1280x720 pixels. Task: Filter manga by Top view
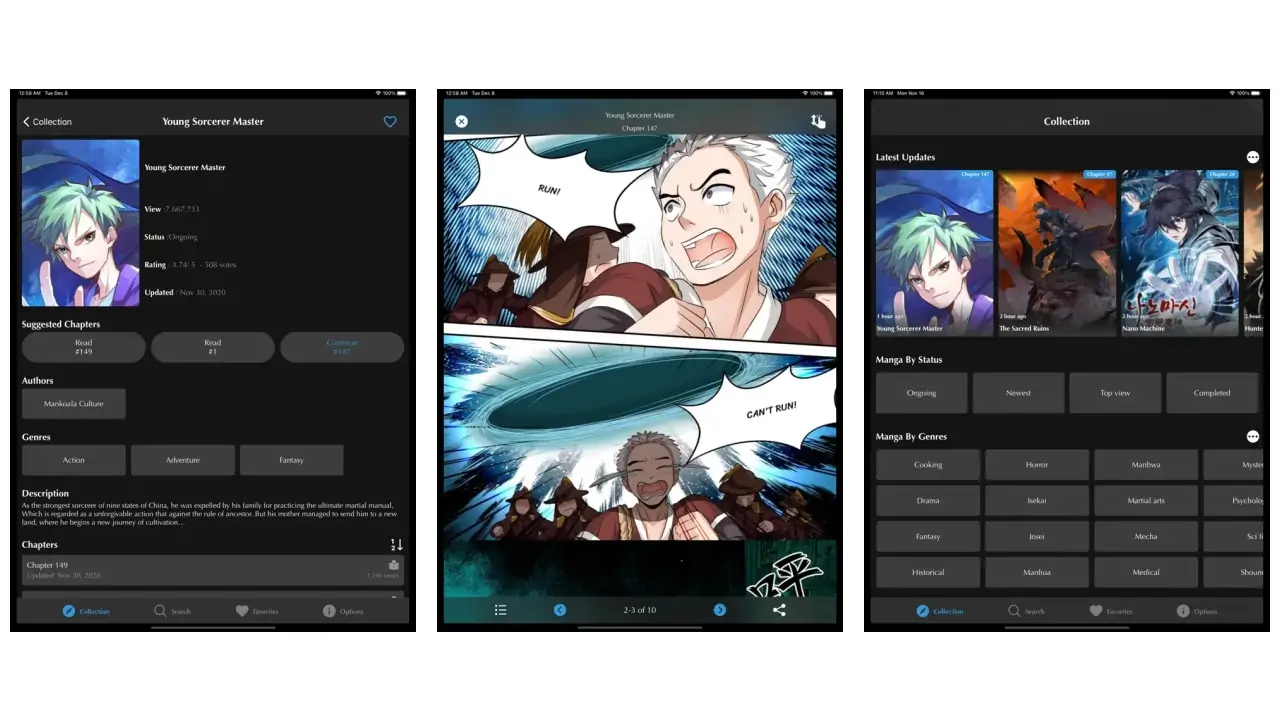(x=1115, y=393)
